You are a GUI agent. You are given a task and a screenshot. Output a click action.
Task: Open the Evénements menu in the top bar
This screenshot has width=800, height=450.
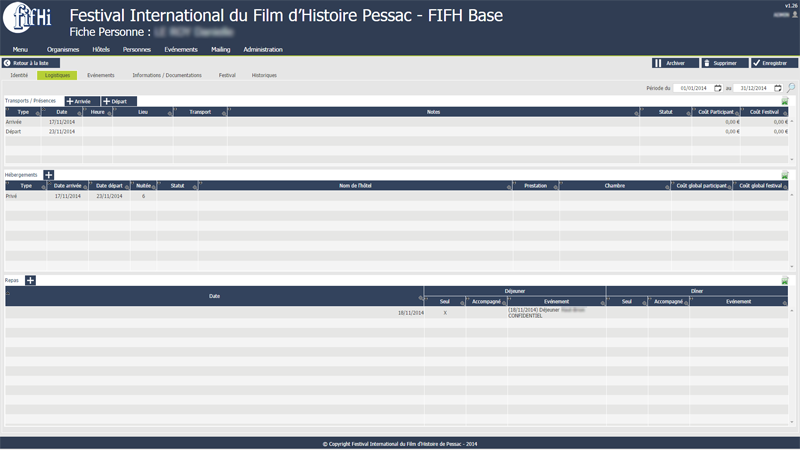click(x=181, y=49)
